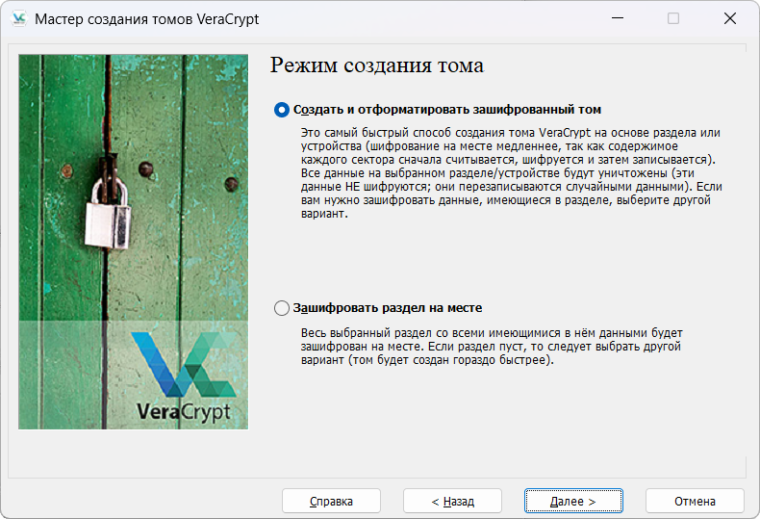Click the greyed-out maximize window button
Screen dimensions: 760x519
point(673,19)
